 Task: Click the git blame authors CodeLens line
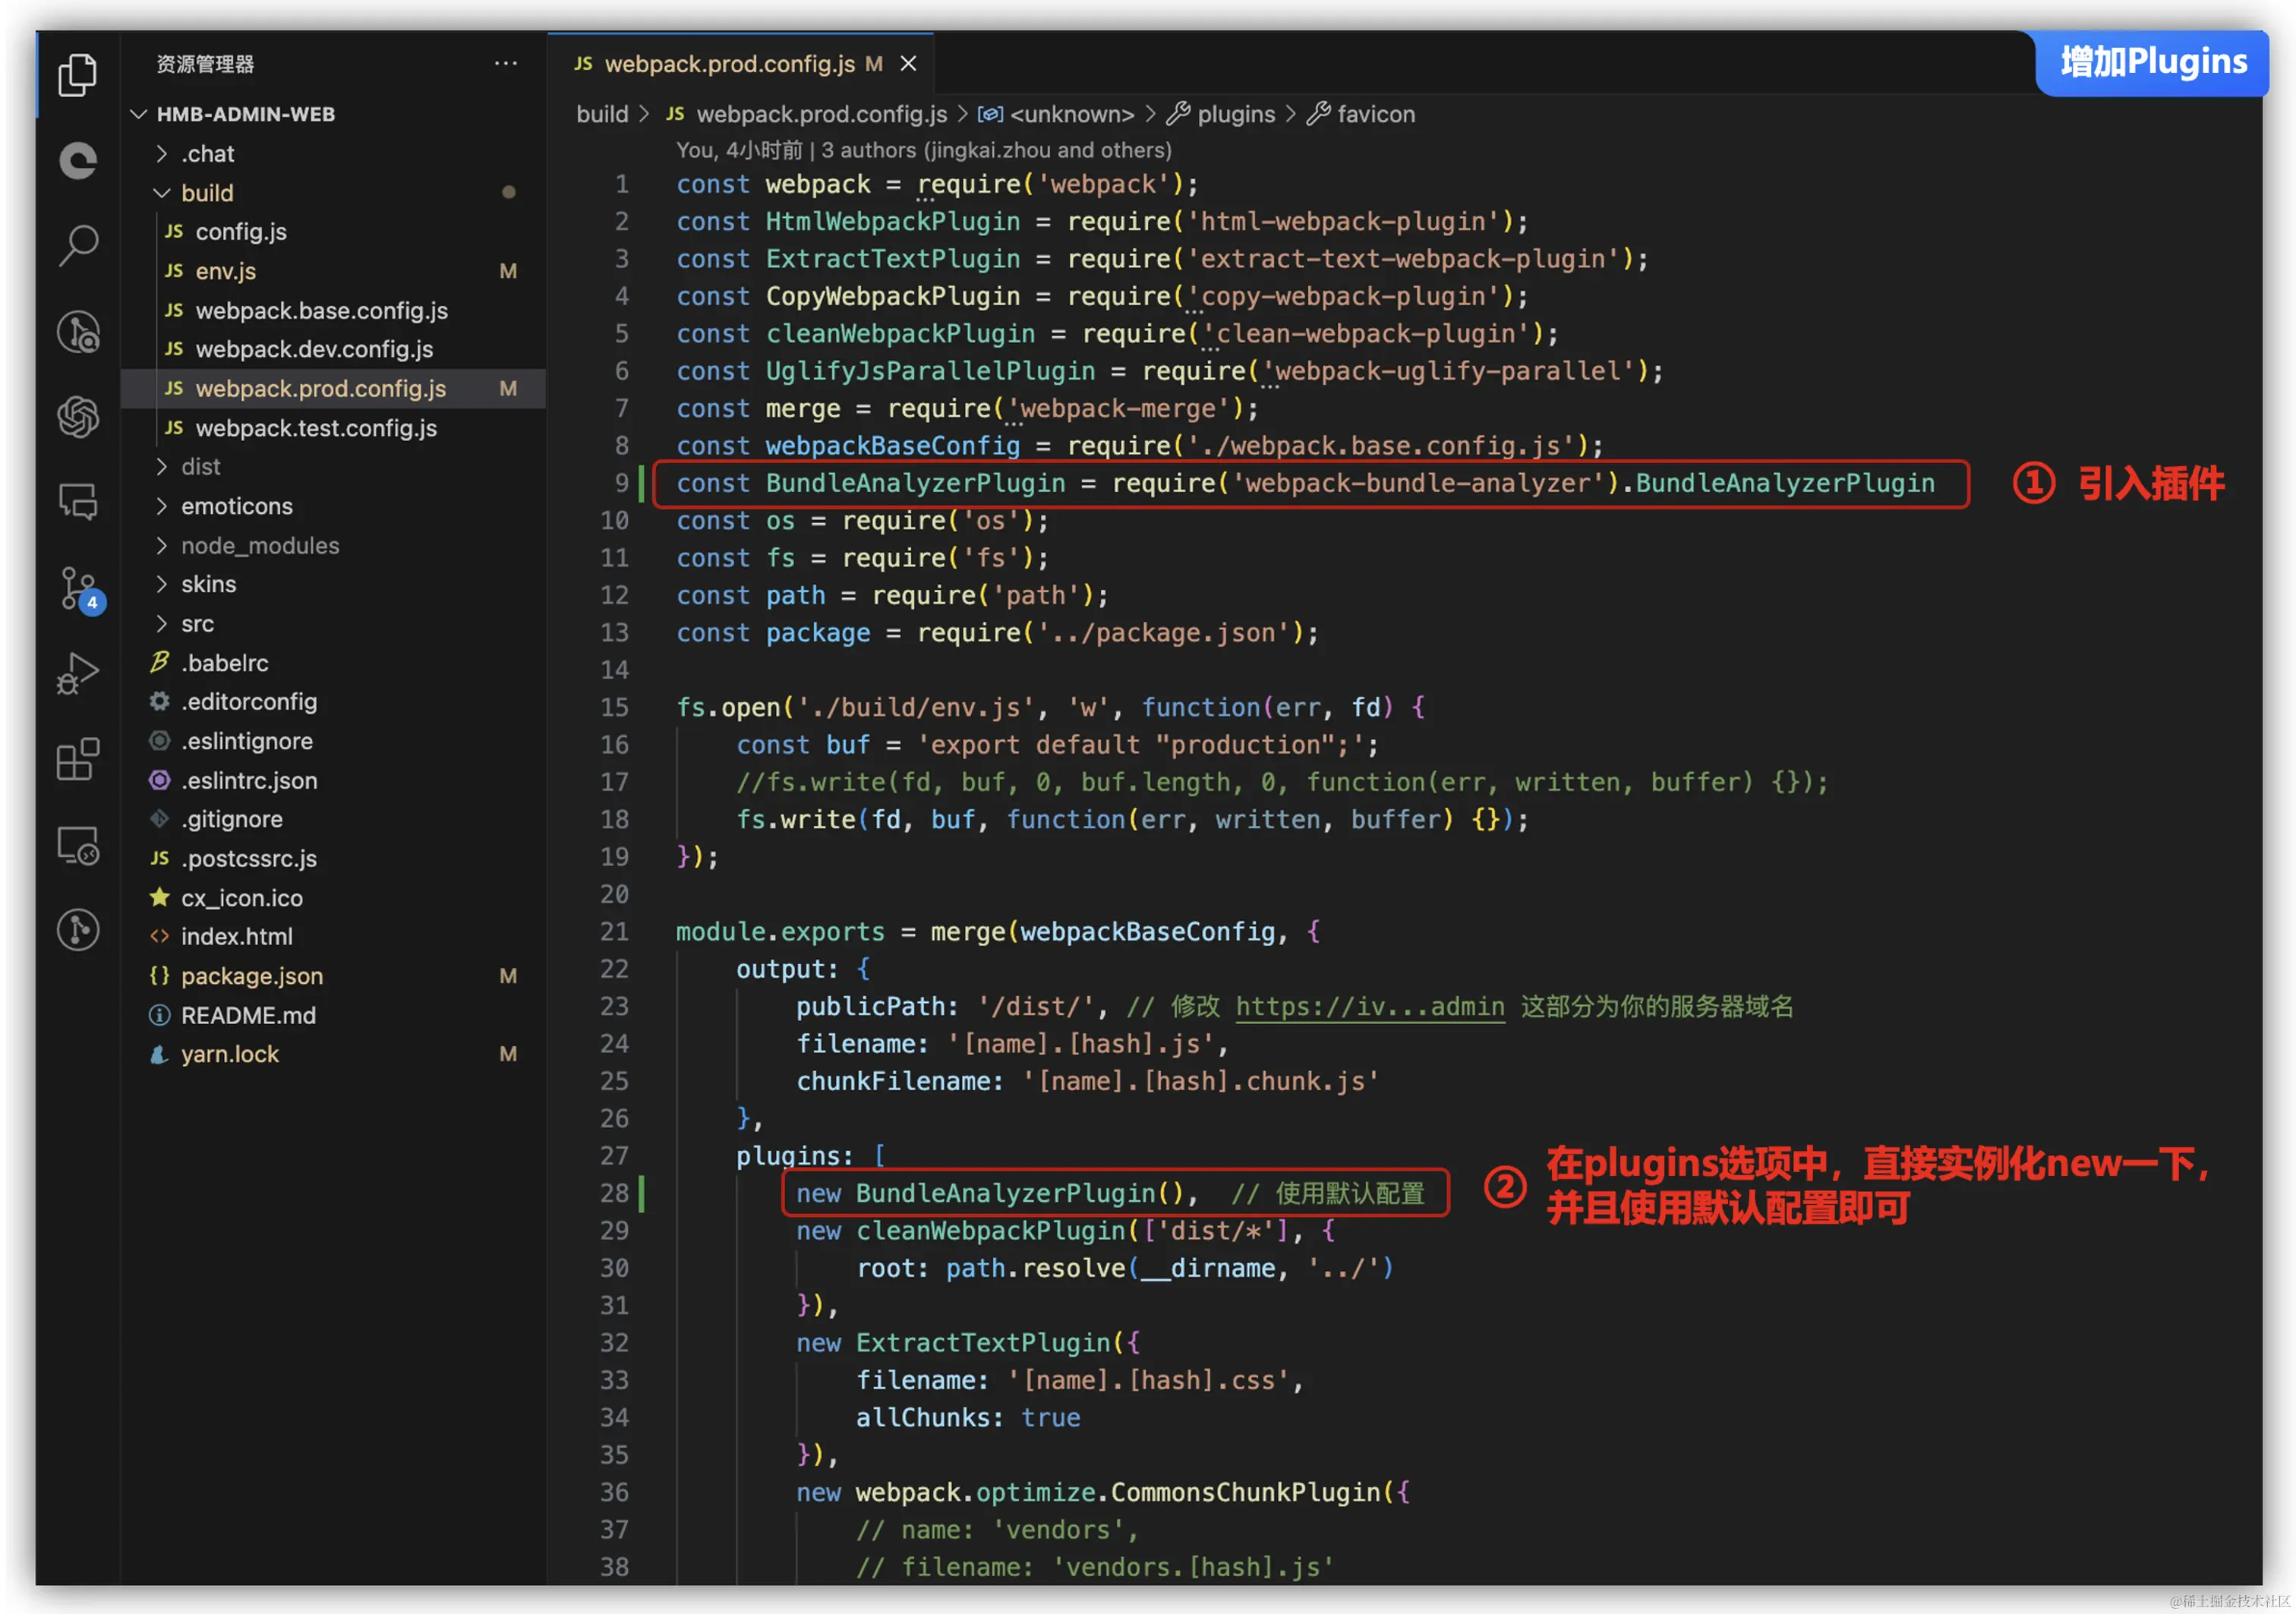click(923, 150)
